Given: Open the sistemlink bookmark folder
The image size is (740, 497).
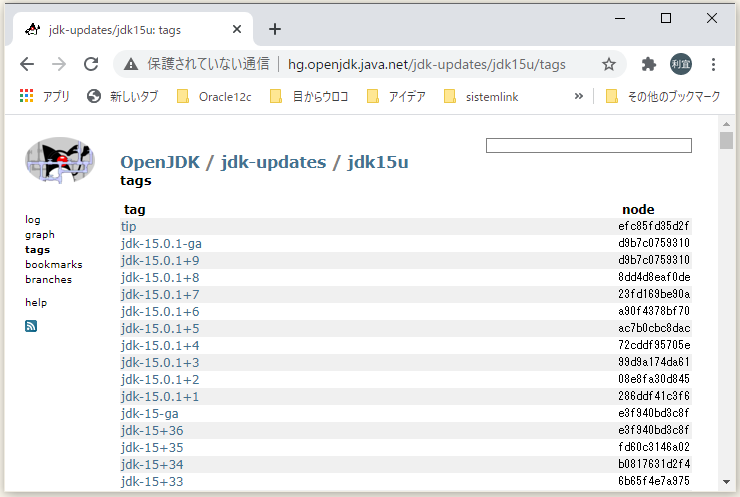Looking at the screenshot, I should pos(481,97).
